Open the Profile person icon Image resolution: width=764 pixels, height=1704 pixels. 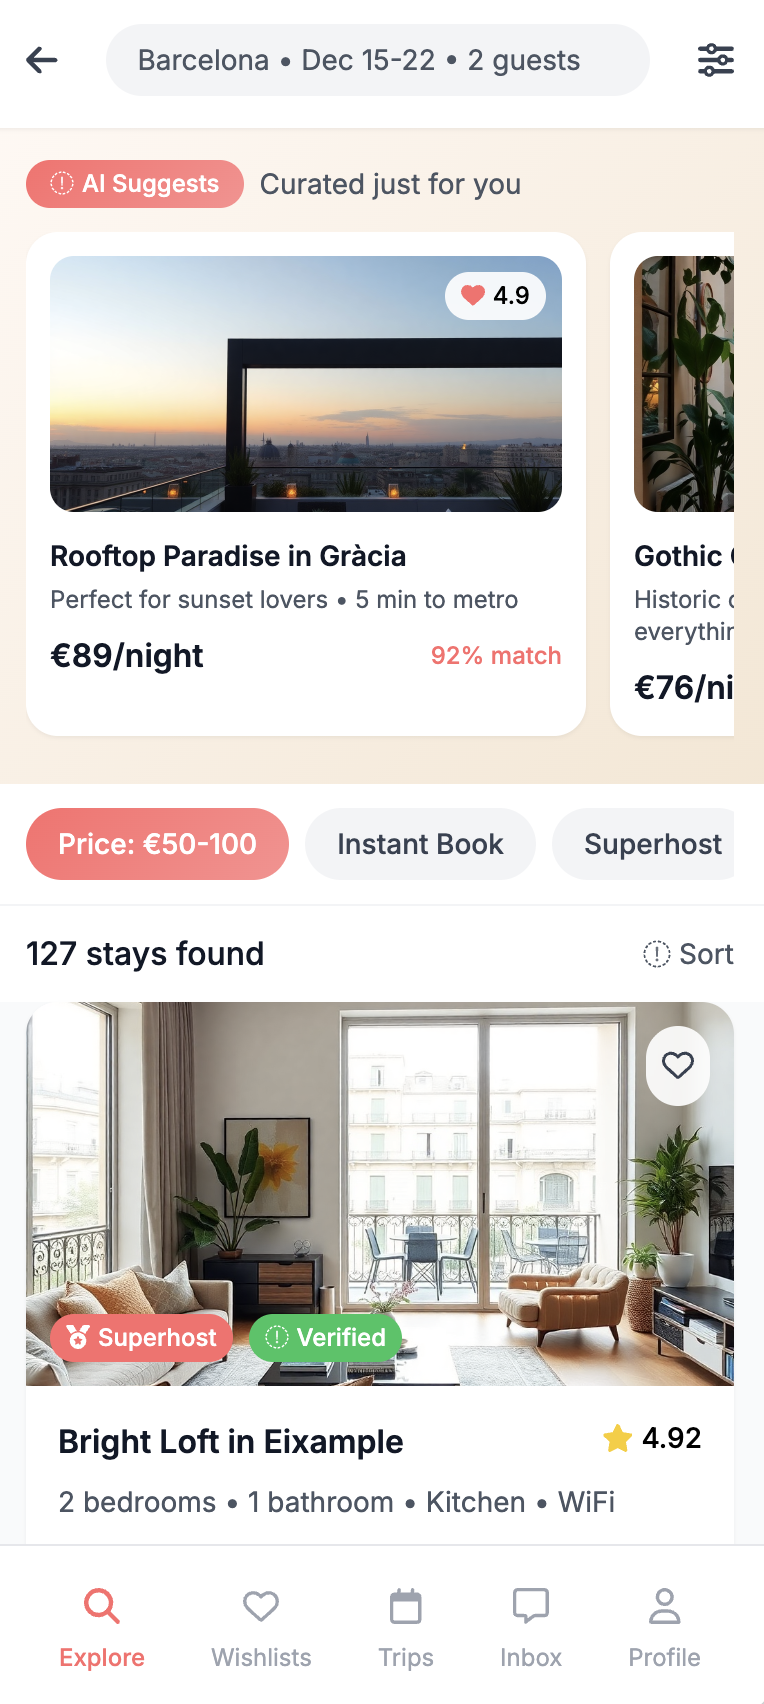pyautogui.click(x=664, y=1625)
